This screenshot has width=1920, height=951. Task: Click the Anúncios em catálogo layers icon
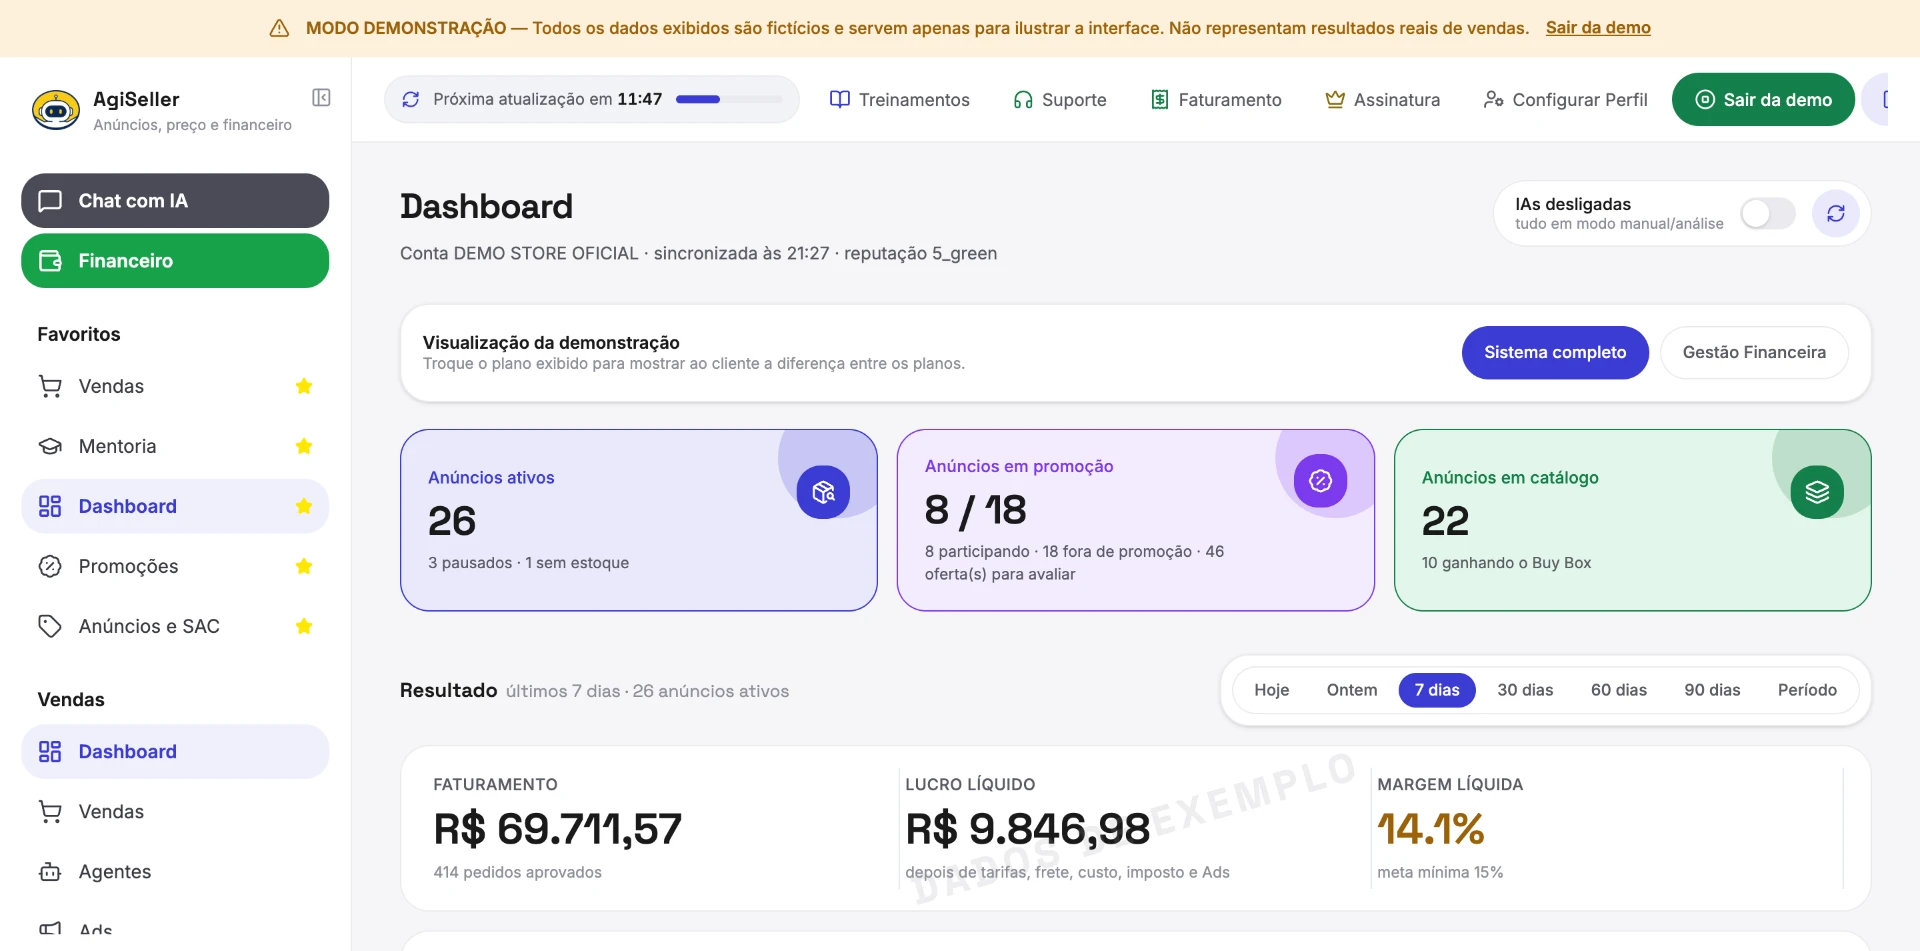(x=1817, y=492)
